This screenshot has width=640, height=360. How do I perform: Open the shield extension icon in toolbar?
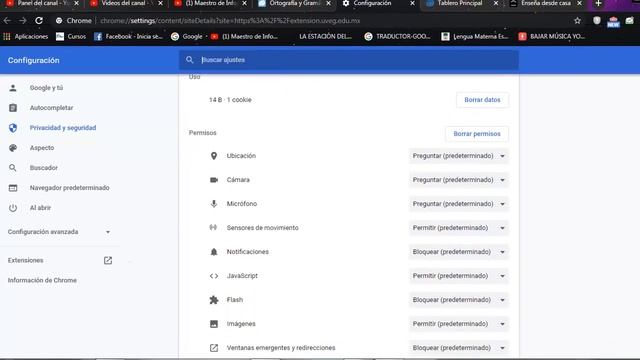[597, 20]
